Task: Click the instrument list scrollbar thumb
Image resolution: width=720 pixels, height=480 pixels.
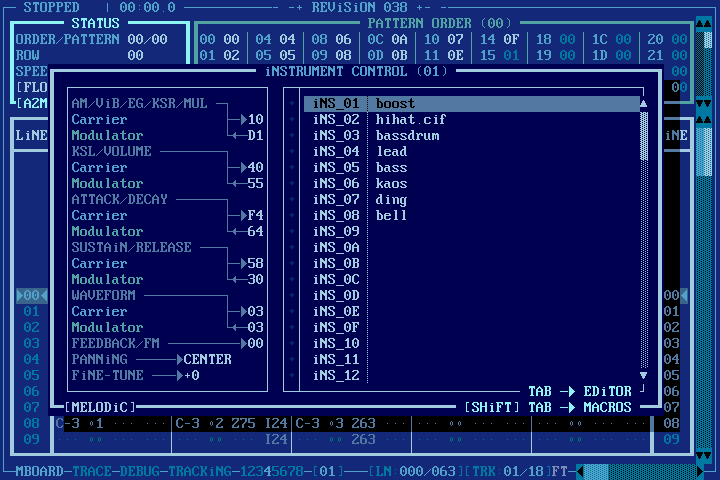Action: pyautogui.click(x=644, y=136)
